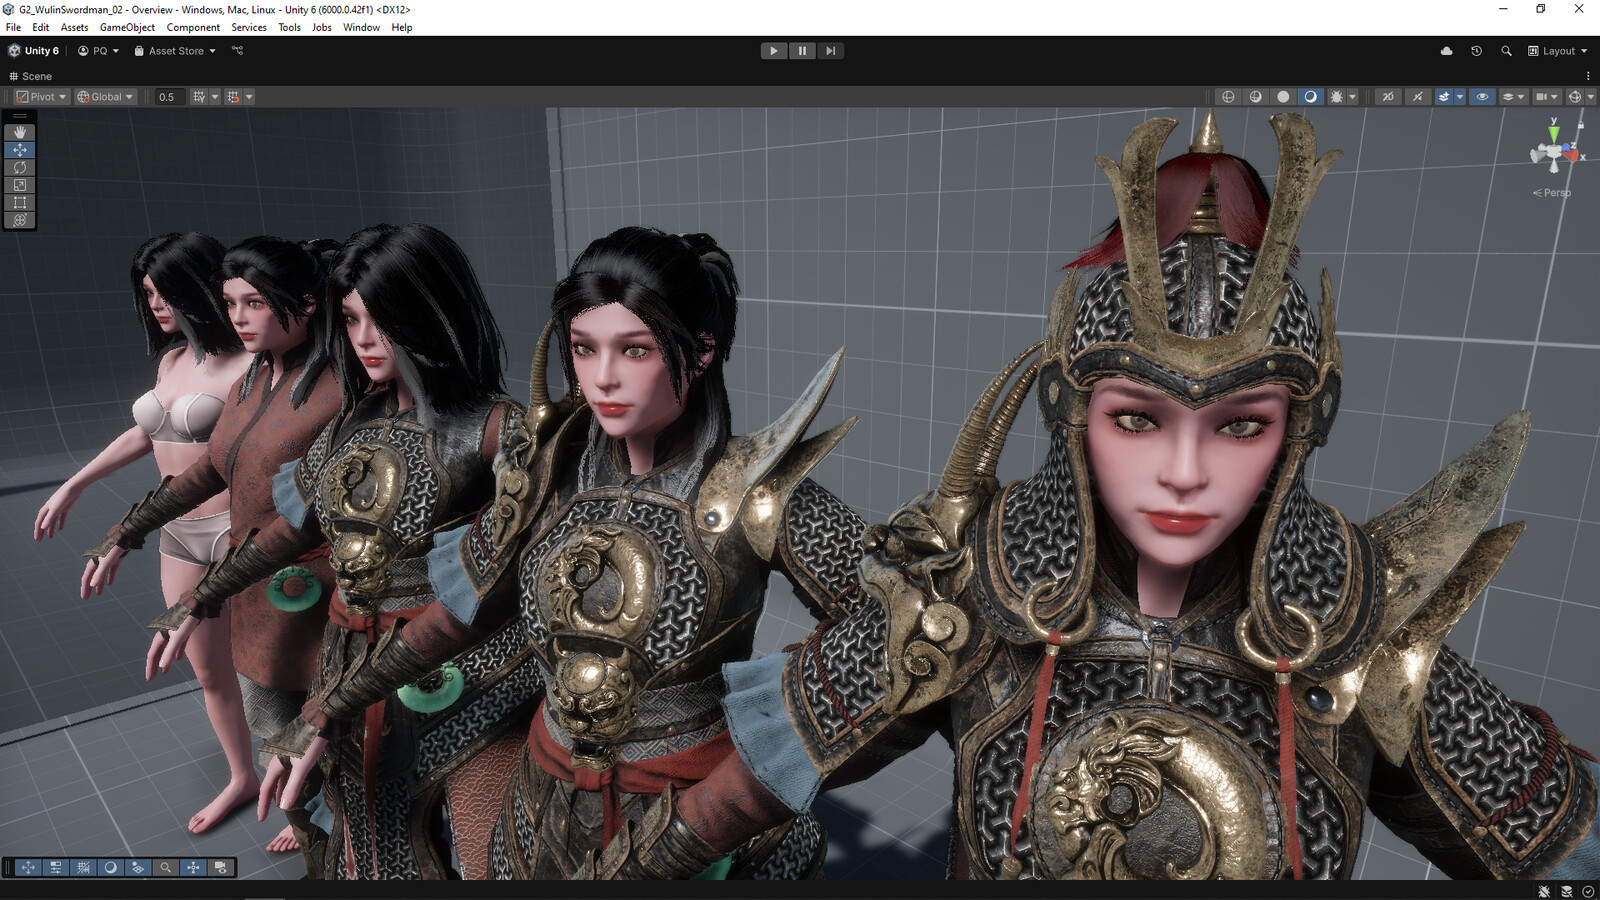Toggle 2D view mode
Viewport: 1600px width, 900px height.
(x=1388, y=97)
